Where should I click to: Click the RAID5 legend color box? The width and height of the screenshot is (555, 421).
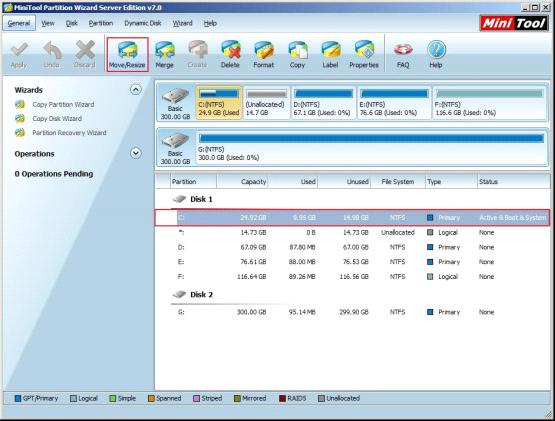tap(282, 398)
